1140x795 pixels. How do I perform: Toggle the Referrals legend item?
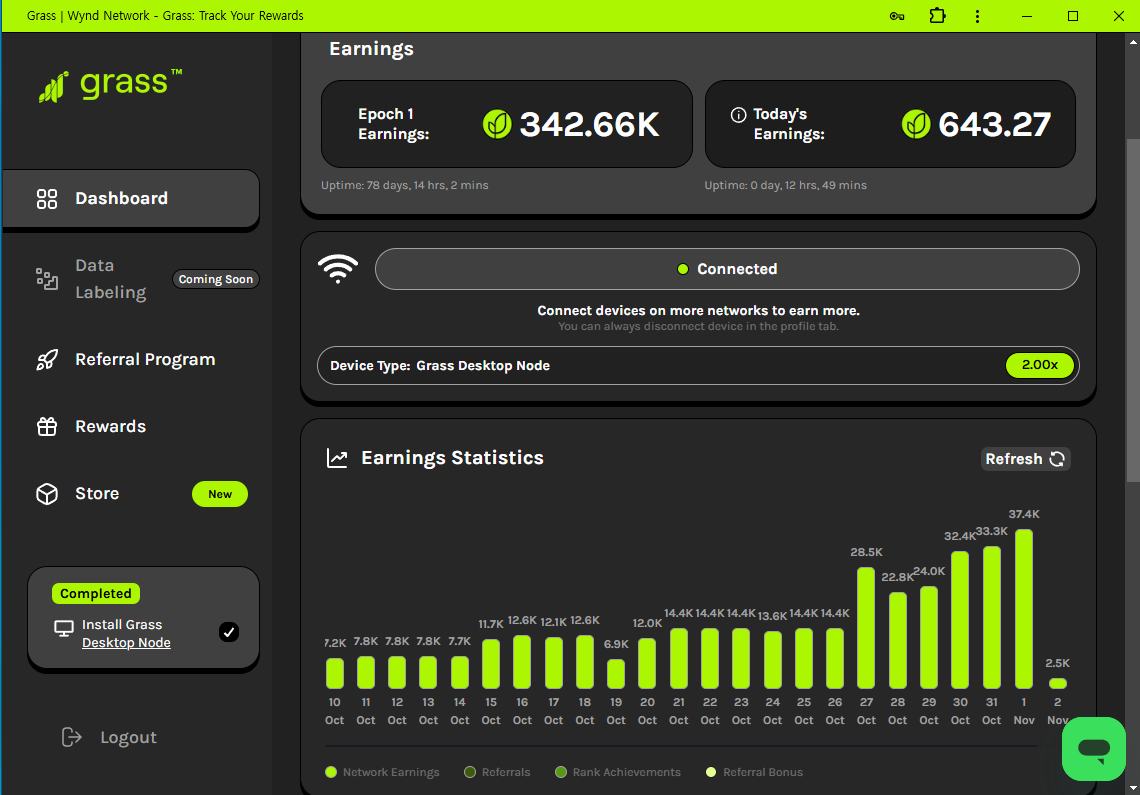(x=497, y=772)
